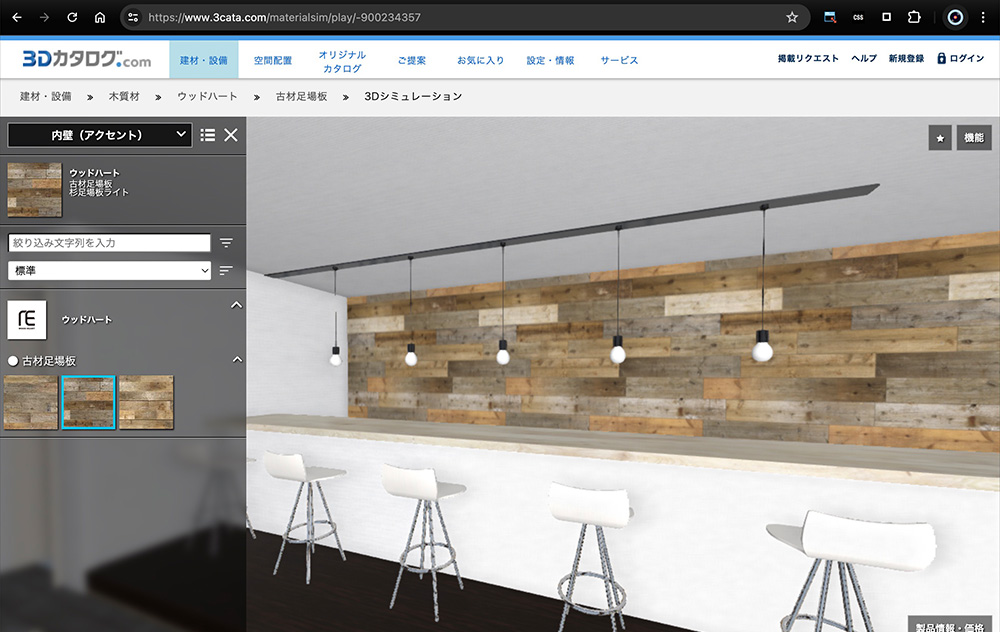Viewport: 1000px width, 632px height.
Task: Open the list view icon beside 内壁 dropdown
Action: coord(208,135)
